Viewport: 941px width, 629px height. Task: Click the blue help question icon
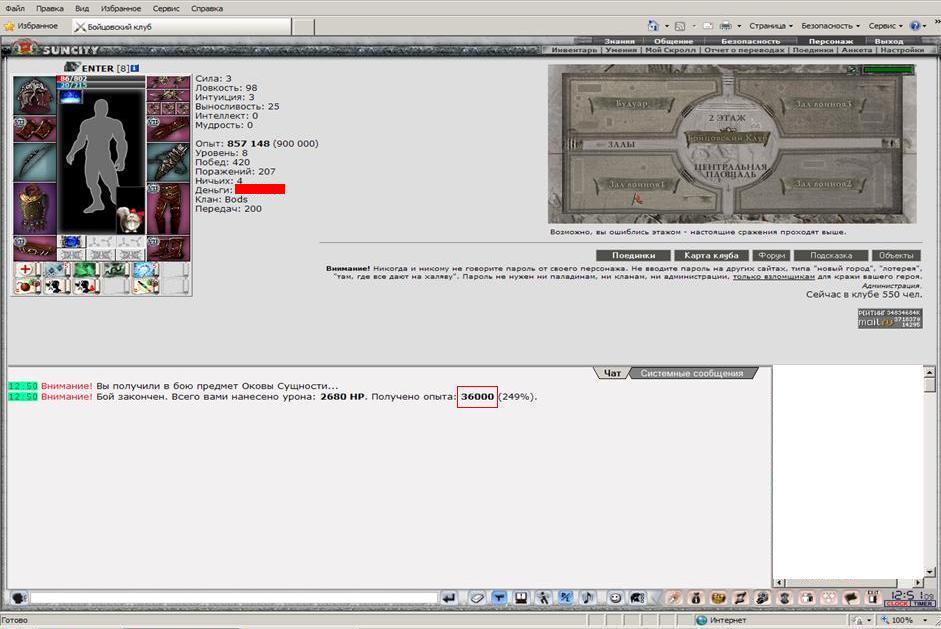point(915,26)
